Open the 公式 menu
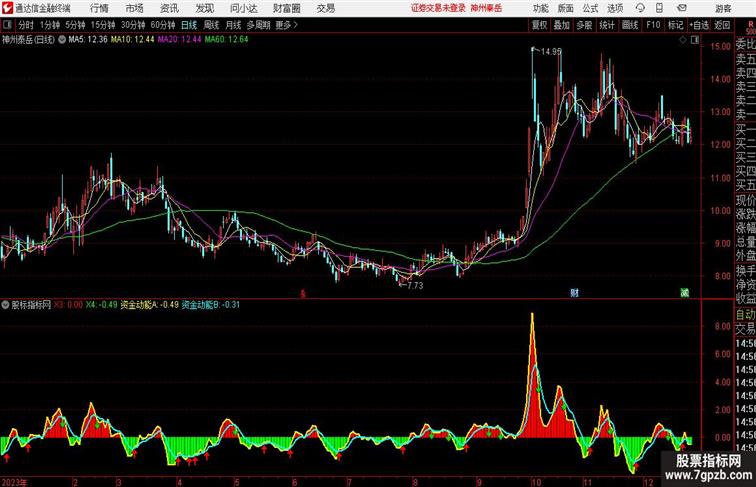 590,8
